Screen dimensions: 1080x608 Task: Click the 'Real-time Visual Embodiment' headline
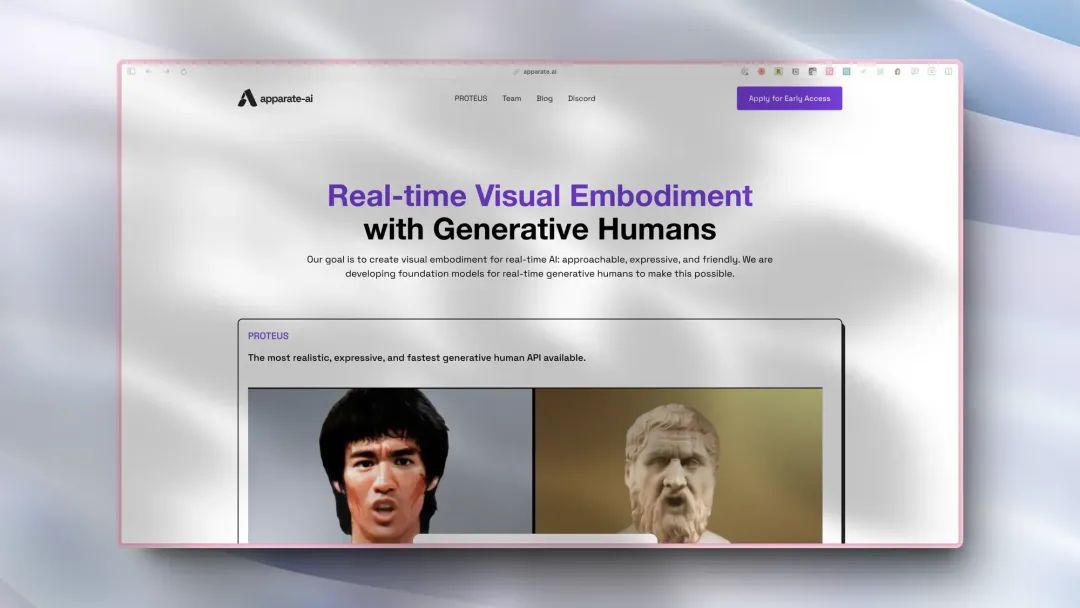click(540, 196)
